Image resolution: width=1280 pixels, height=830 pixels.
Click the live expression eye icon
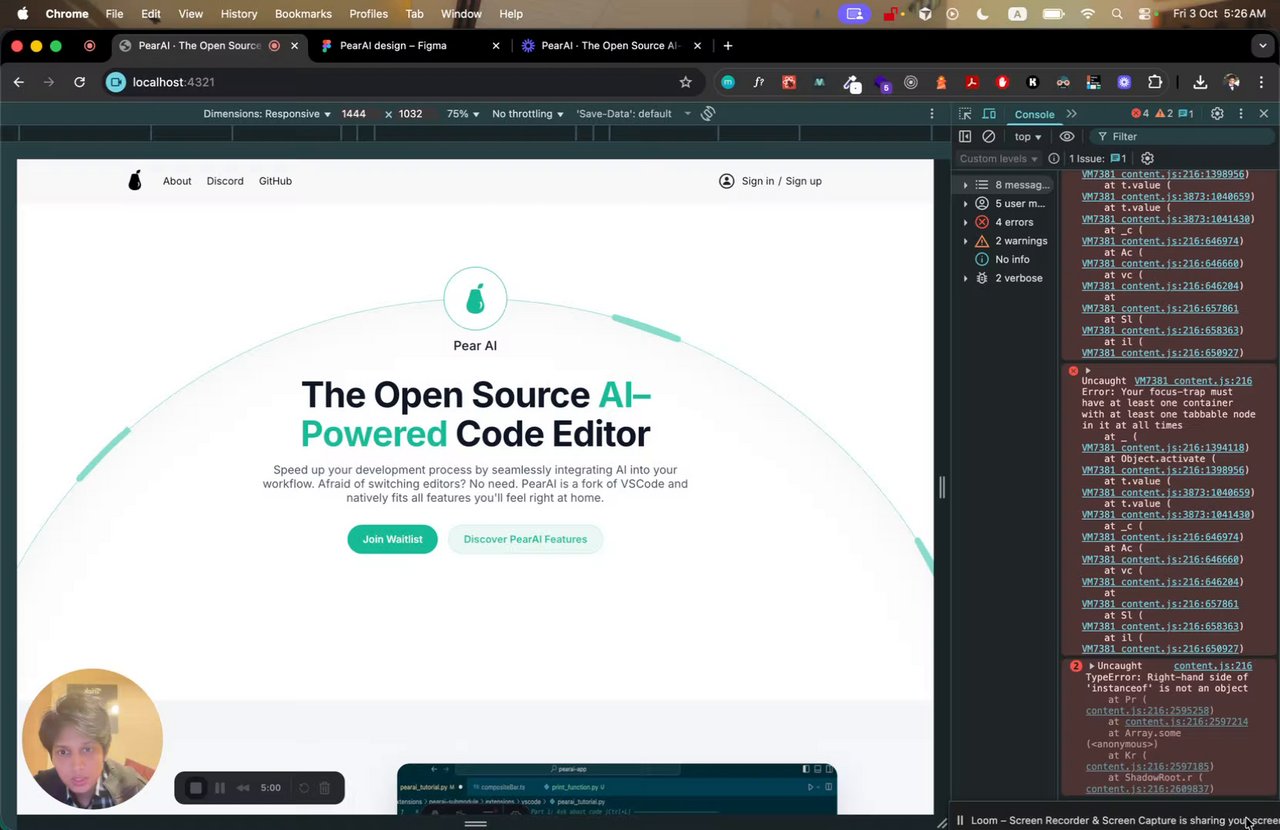tap(1067, 136)
